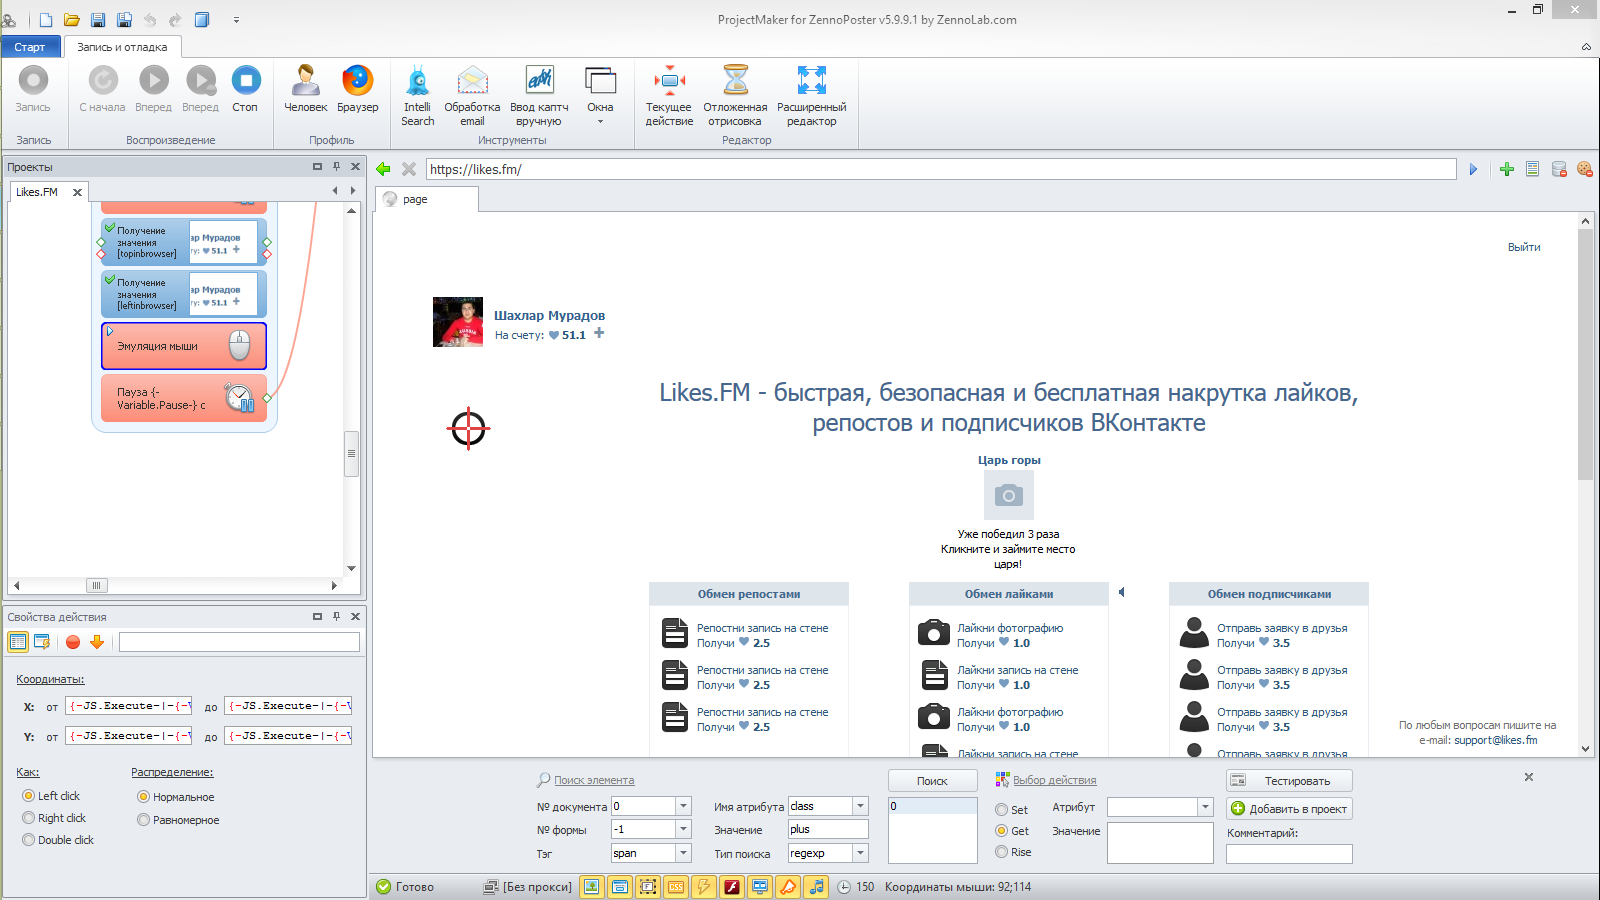The image size is (1600, 900).
Task: Click the orange down arrow in action properties
Action: point(97,642)
